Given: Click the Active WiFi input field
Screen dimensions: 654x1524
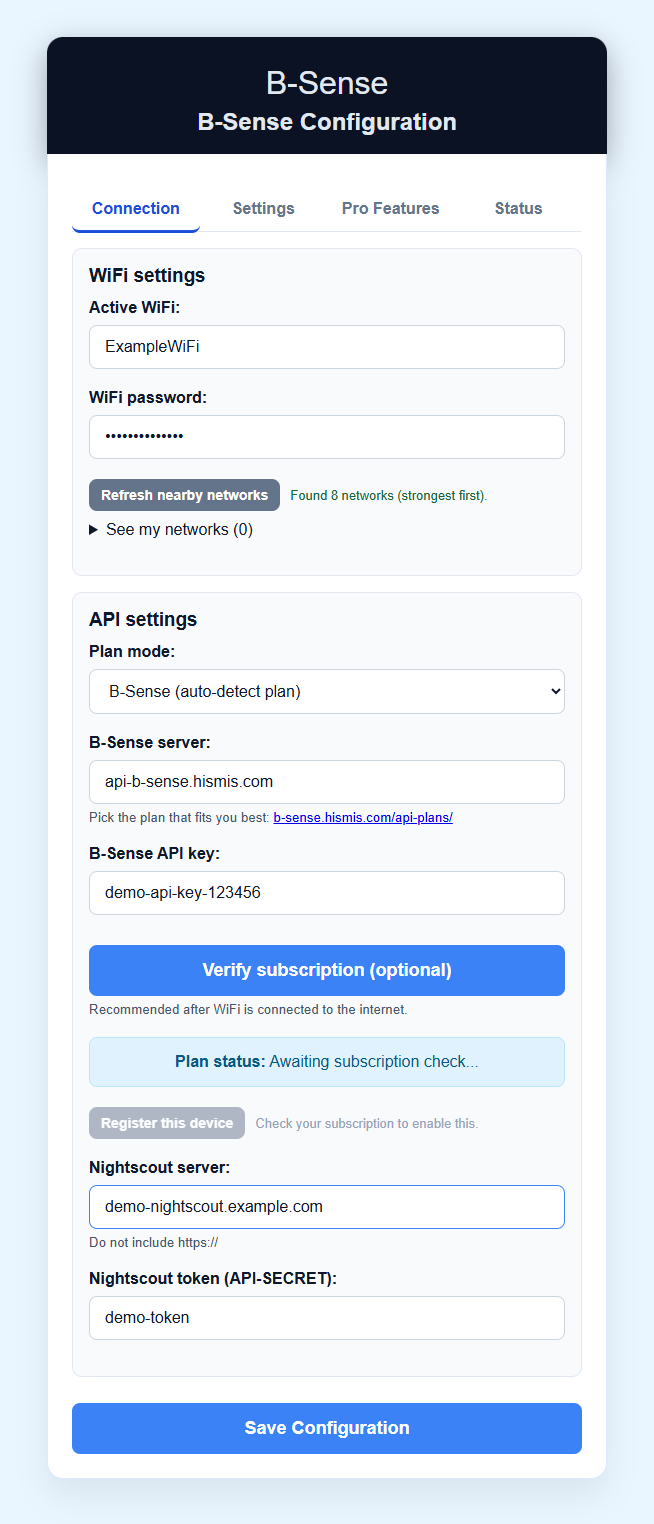Looking at the screenshot, I should (x=327, y=346).
